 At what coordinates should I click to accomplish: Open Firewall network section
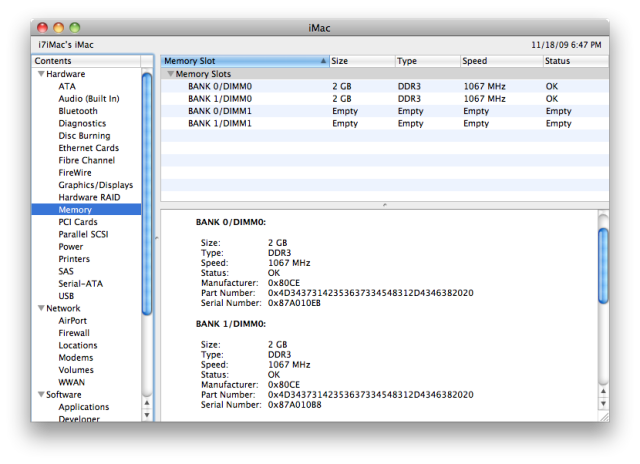(74, 333)
